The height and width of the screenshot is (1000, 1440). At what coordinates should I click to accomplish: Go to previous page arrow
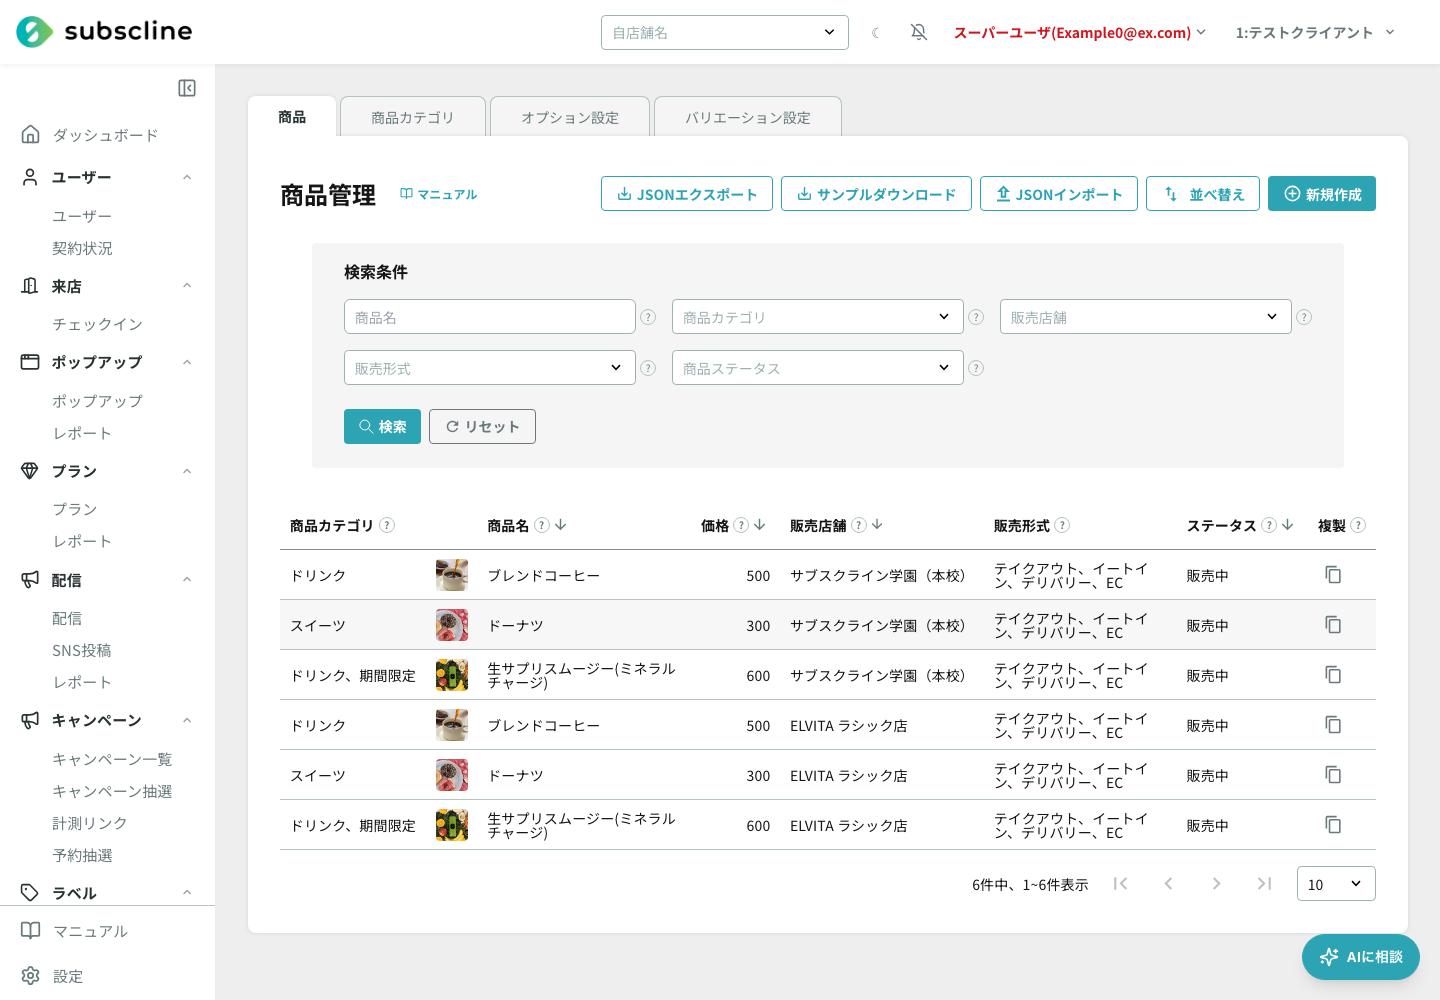pos(1168,883)
